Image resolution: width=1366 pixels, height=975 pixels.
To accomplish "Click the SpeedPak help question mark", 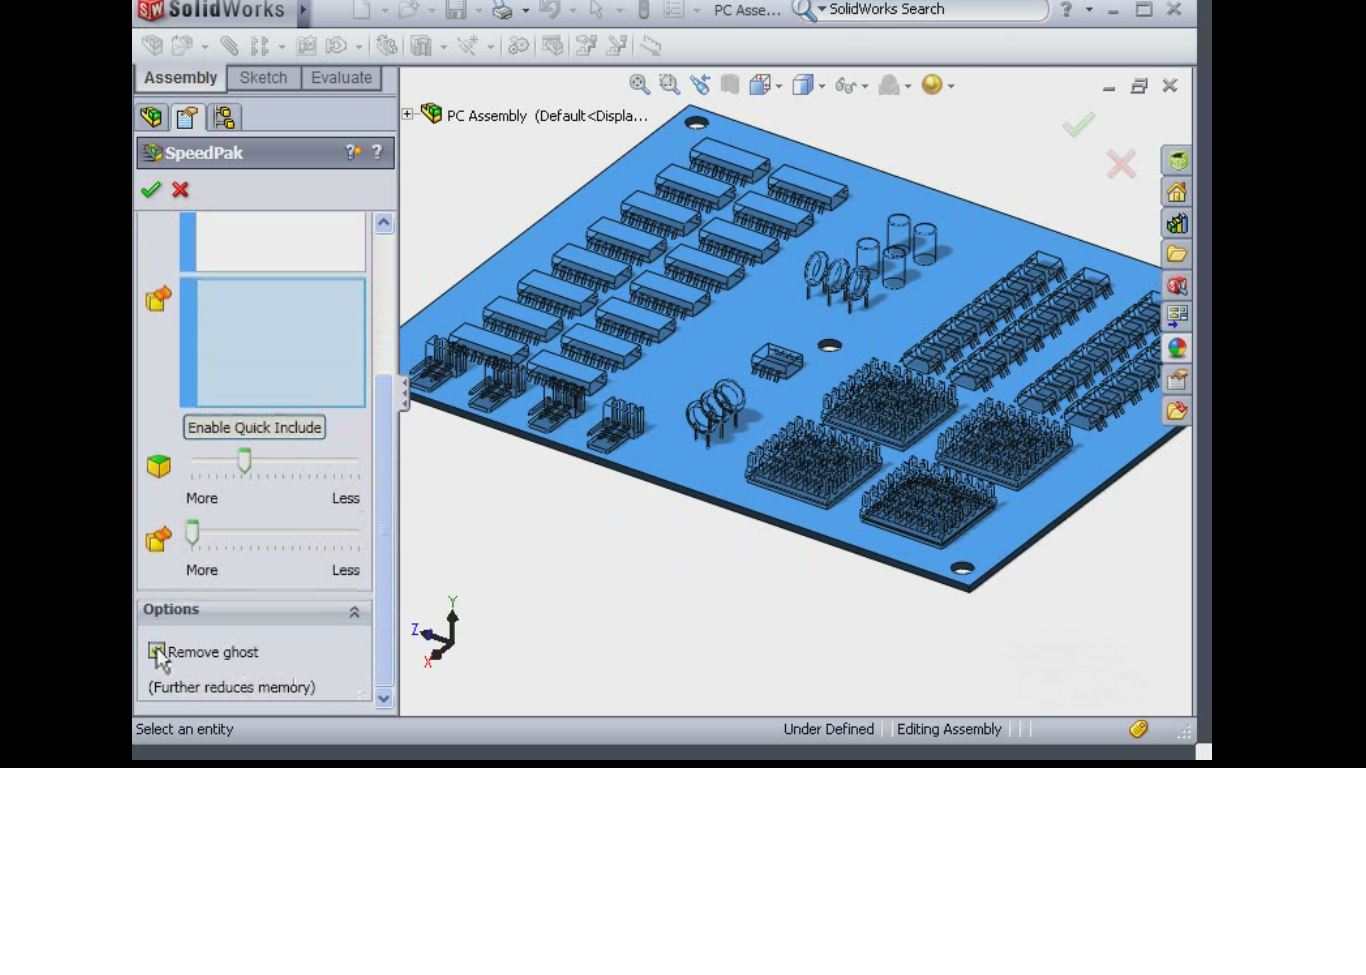I will pyautogui.click(x=377, y=152).
